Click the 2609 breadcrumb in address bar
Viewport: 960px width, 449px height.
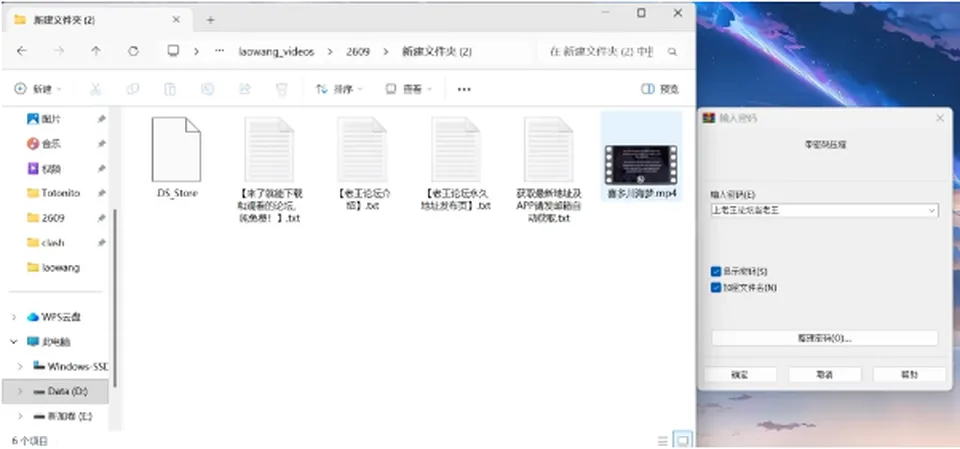point(358,52)
